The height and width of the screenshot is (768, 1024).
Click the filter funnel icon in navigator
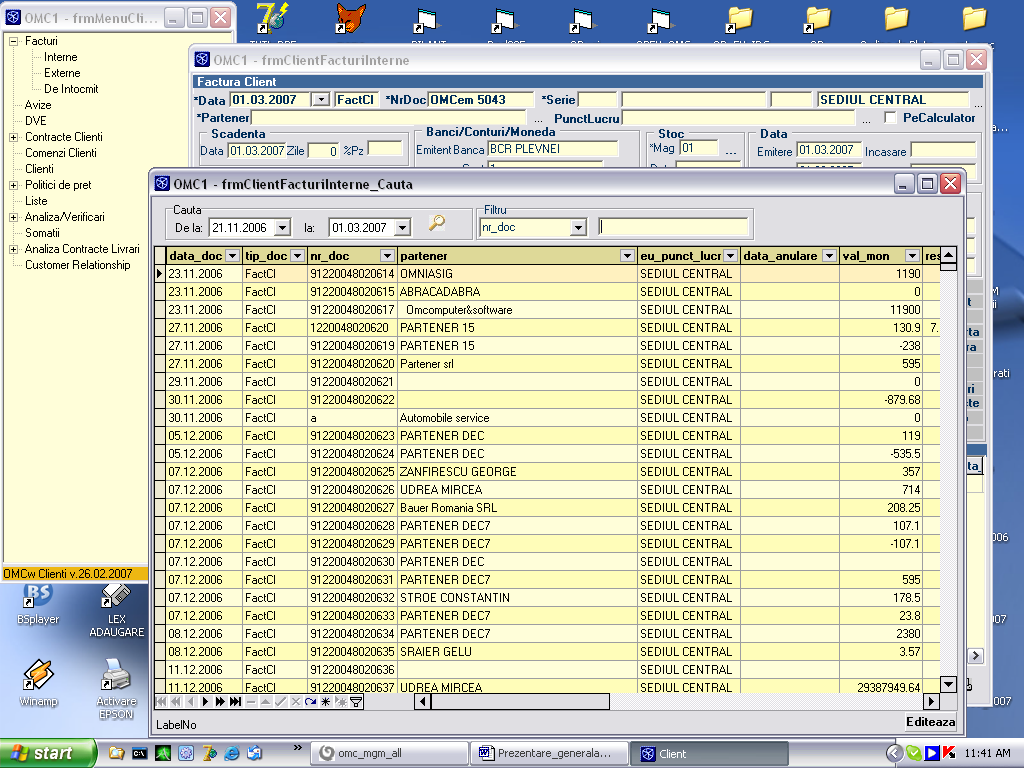click(356, 702)
